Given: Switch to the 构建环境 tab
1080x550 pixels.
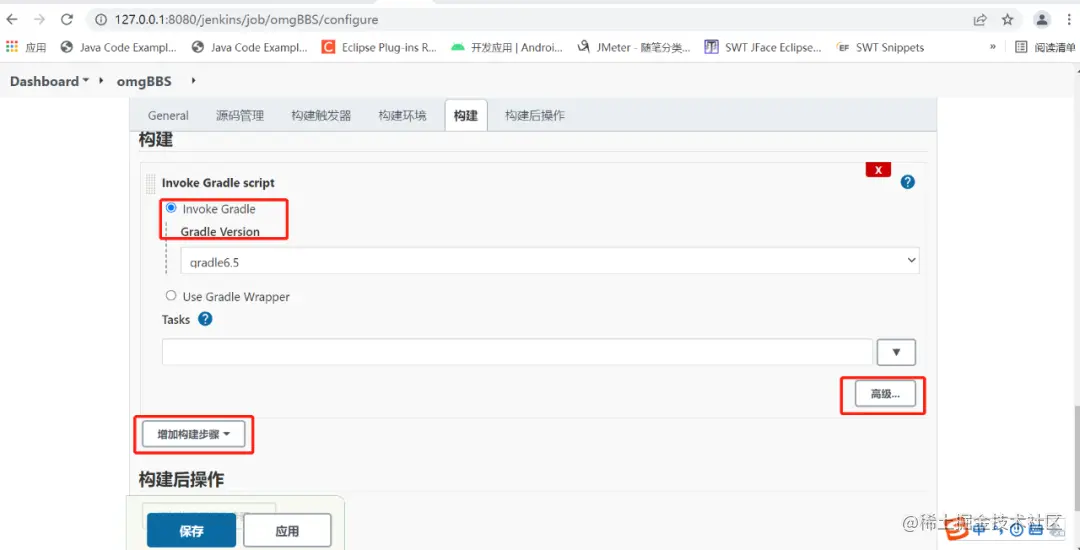Looking at the screenshot, I should (402, 116).
